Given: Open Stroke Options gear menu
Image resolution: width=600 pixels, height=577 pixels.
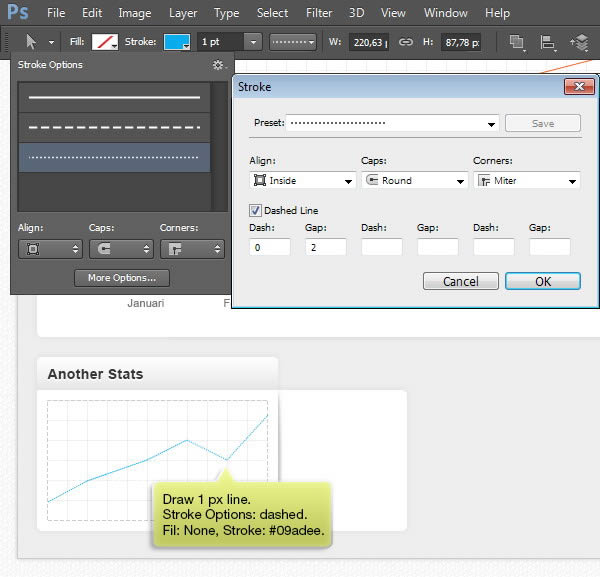Looking at the screenshot, I should point(217,65).
